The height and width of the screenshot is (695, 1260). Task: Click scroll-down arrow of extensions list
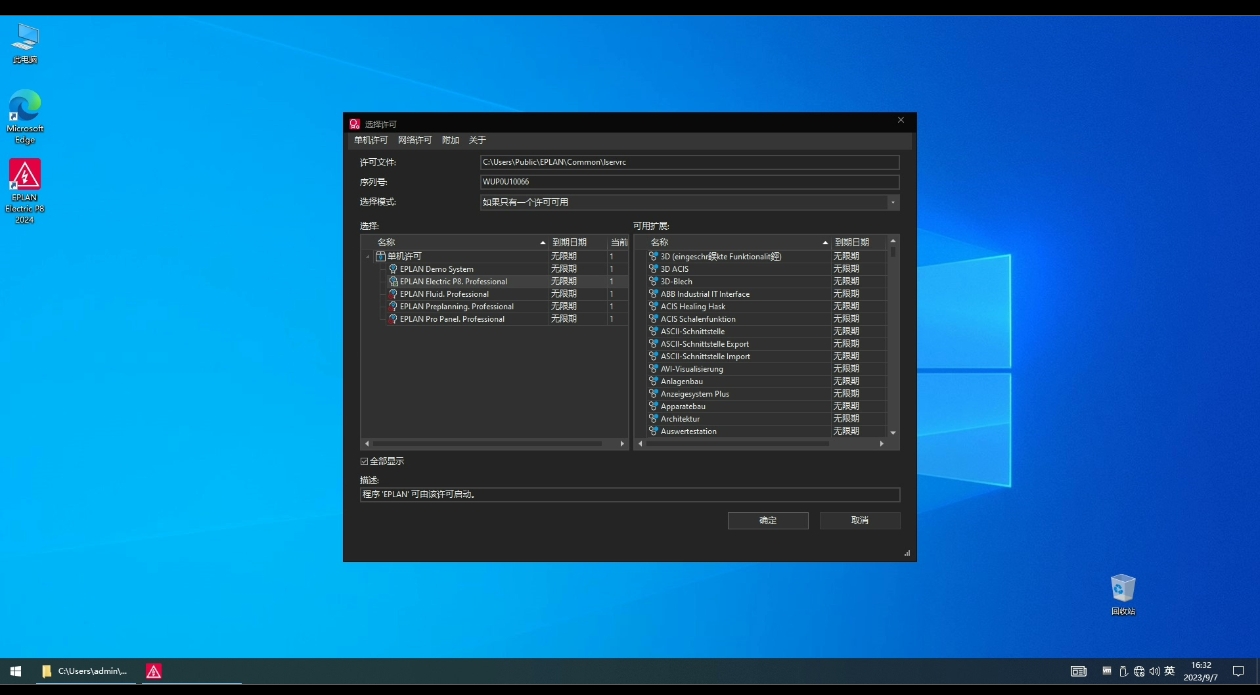(x=893, y=432)
